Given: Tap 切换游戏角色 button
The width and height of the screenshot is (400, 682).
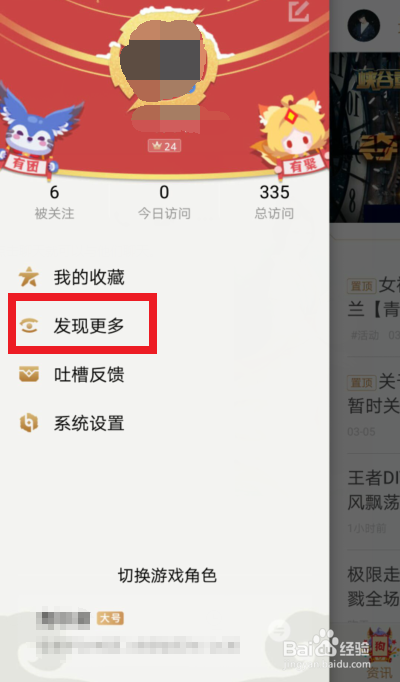Looking at the screenshot, I should pyautogui.click(x=167, y=575).
